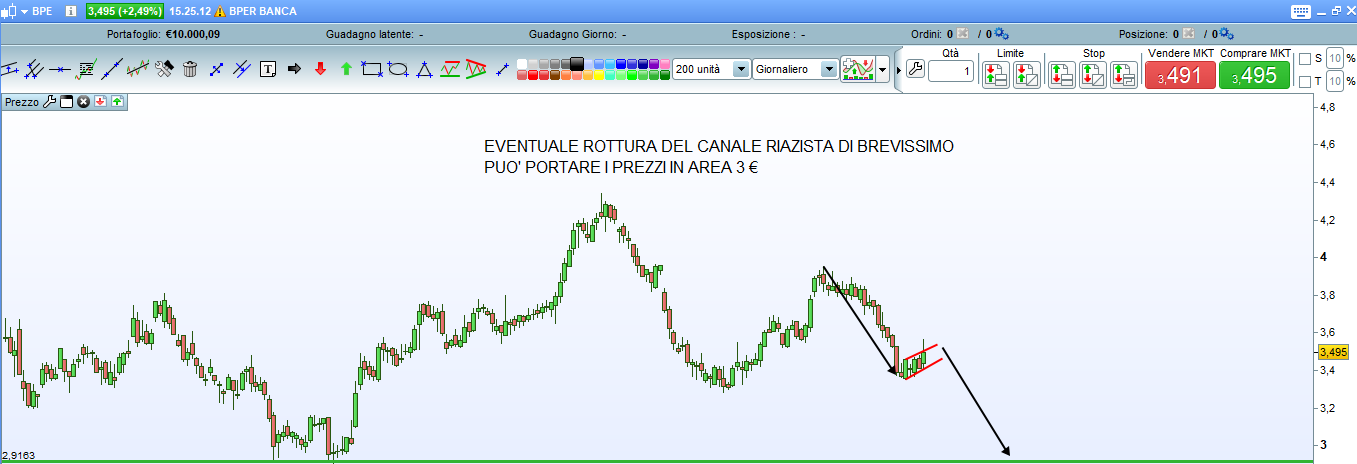
Task: Select the ellipse drawing tool
Action: pos(397,69)
